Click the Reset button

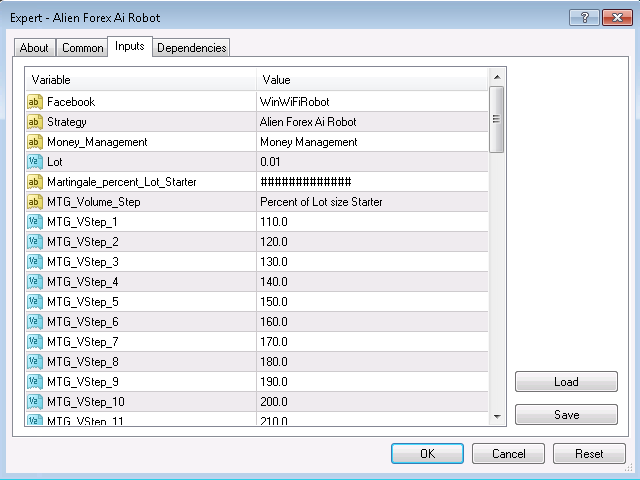(589, 454)
